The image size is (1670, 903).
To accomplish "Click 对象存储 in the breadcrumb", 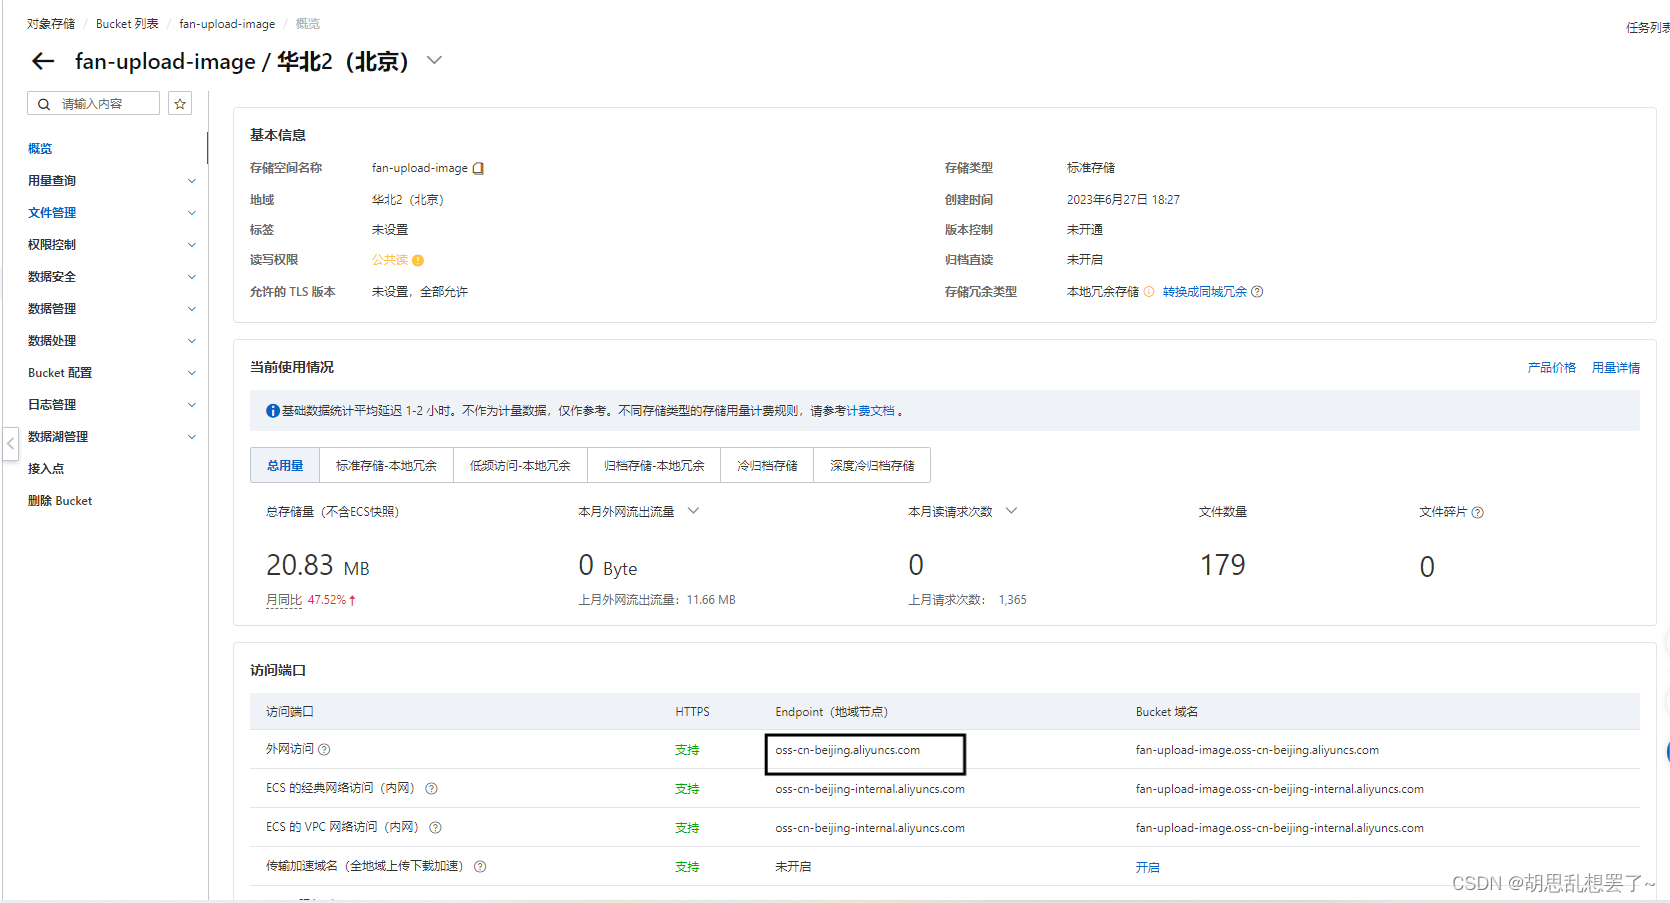I will pos(50,23).
